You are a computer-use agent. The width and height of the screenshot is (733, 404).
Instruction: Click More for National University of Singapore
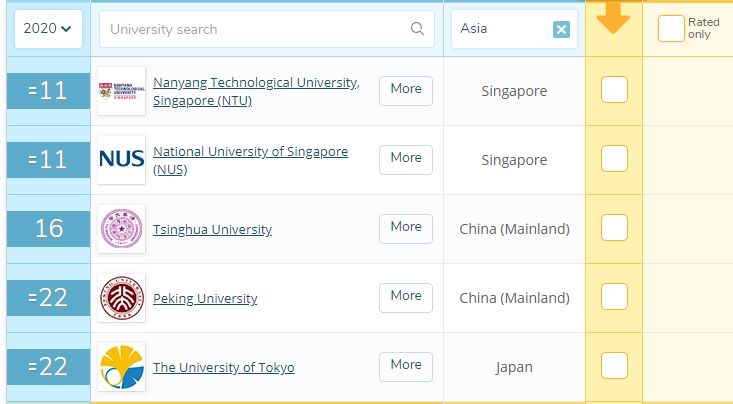pyautogui.click(x=406, y=160)
